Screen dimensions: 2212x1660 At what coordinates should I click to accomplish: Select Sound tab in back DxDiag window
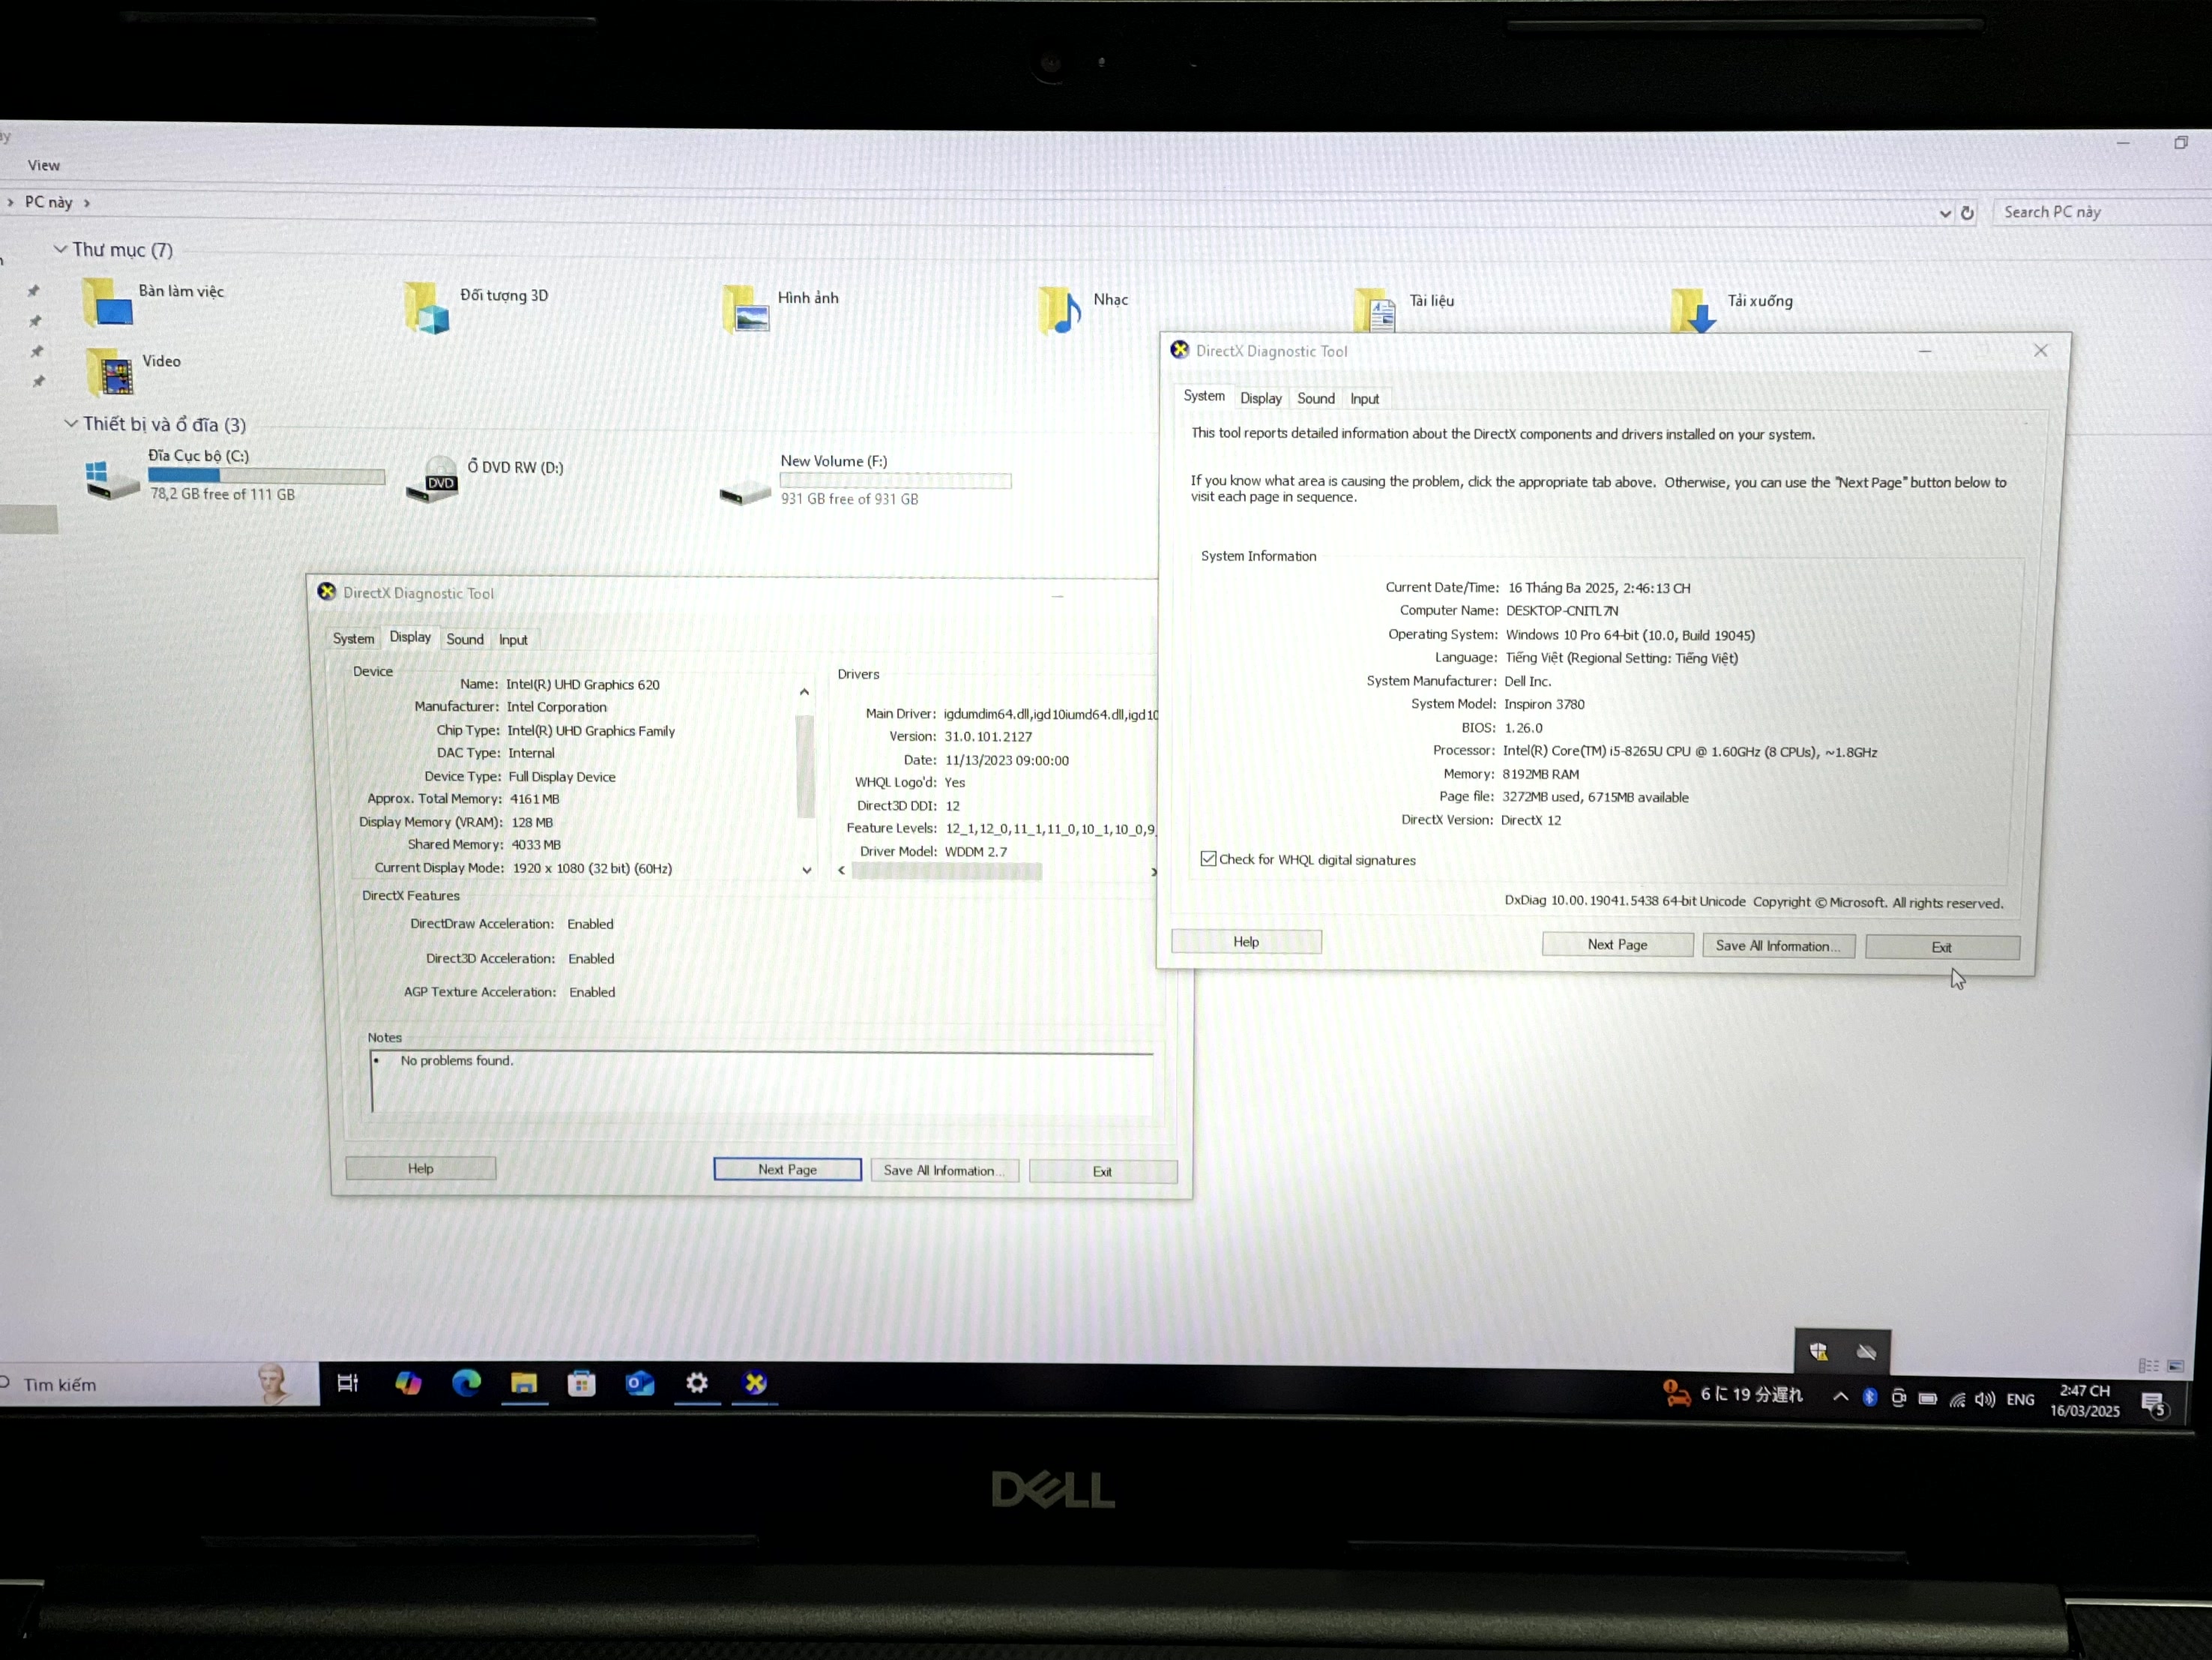(464, 639)
